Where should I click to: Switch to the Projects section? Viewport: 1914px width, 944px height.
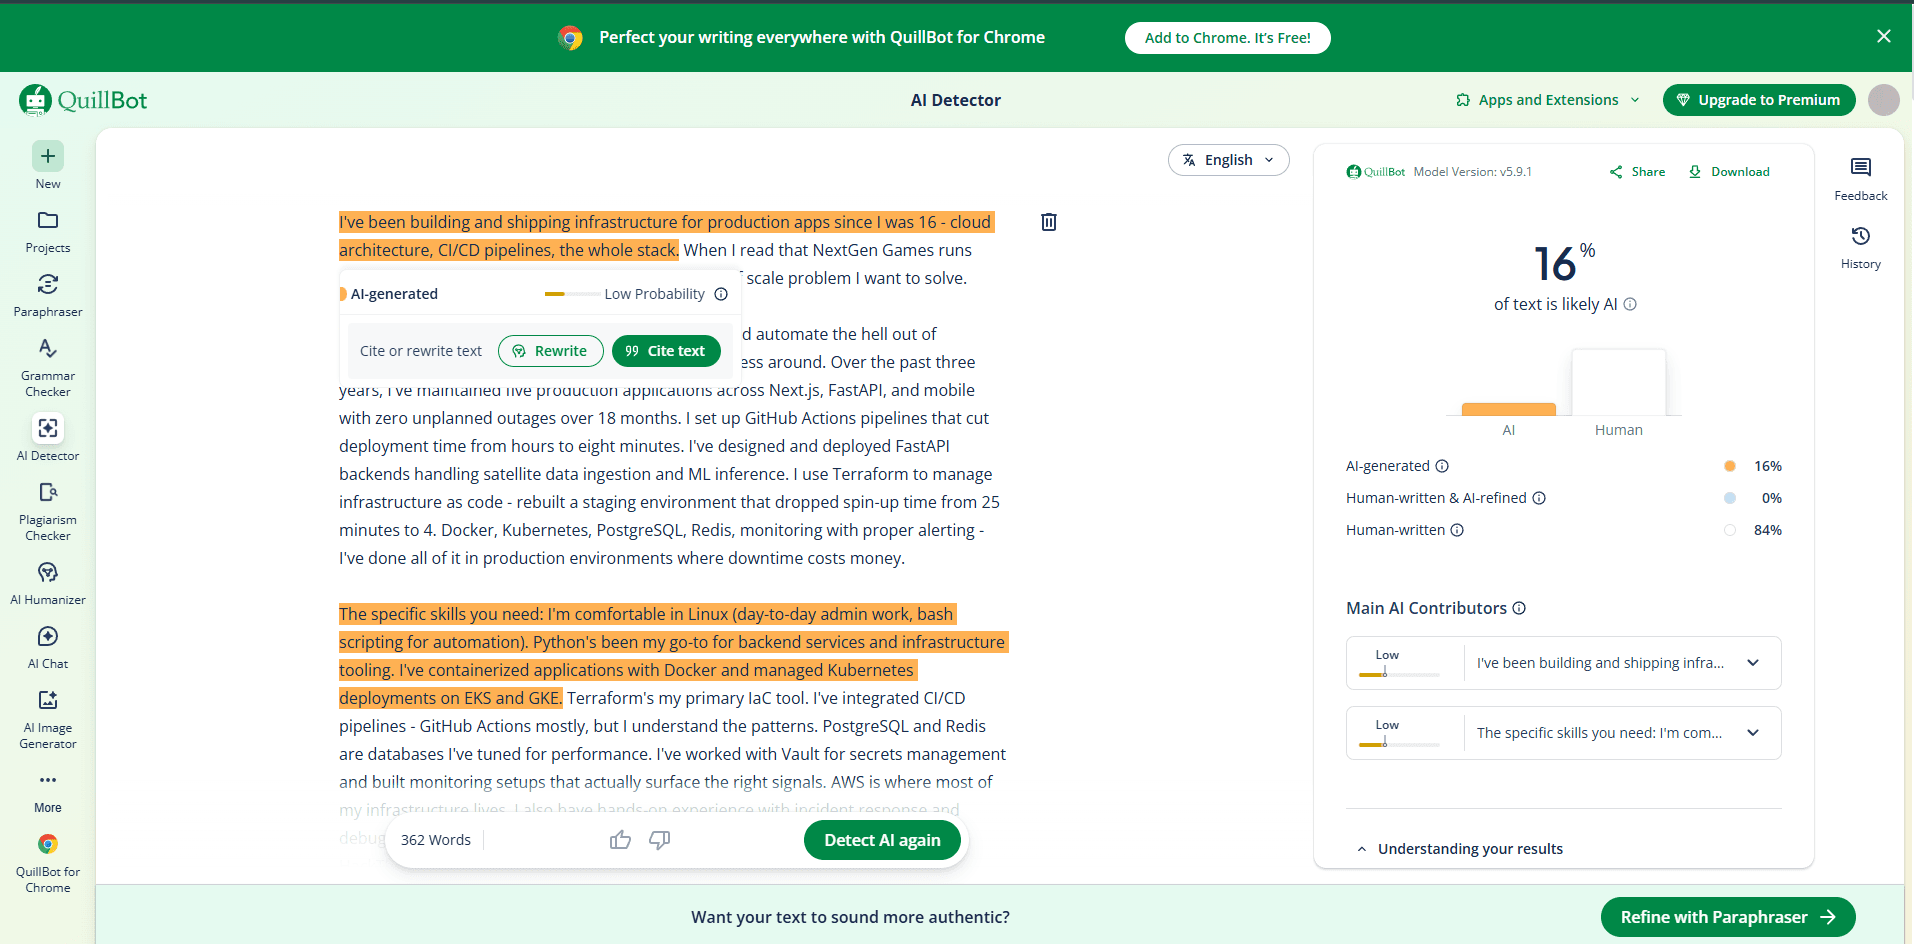coord(47,229)
